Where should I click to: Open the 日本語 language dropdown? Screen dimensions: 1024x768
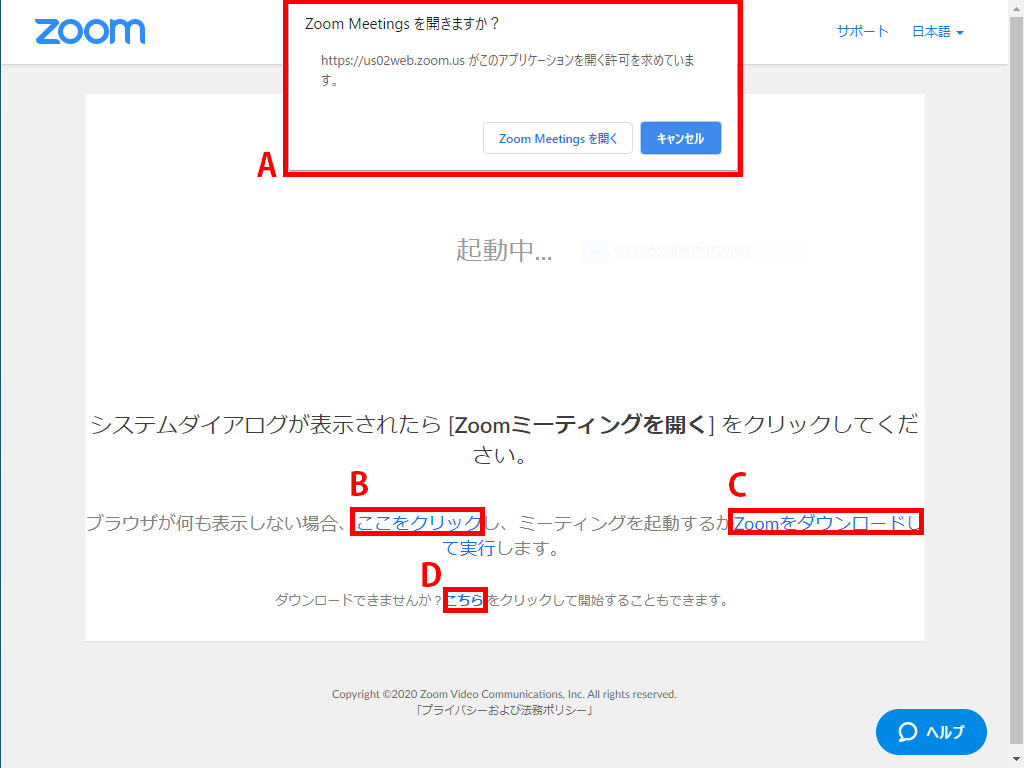pyautogui.click(x=938, y=31)
